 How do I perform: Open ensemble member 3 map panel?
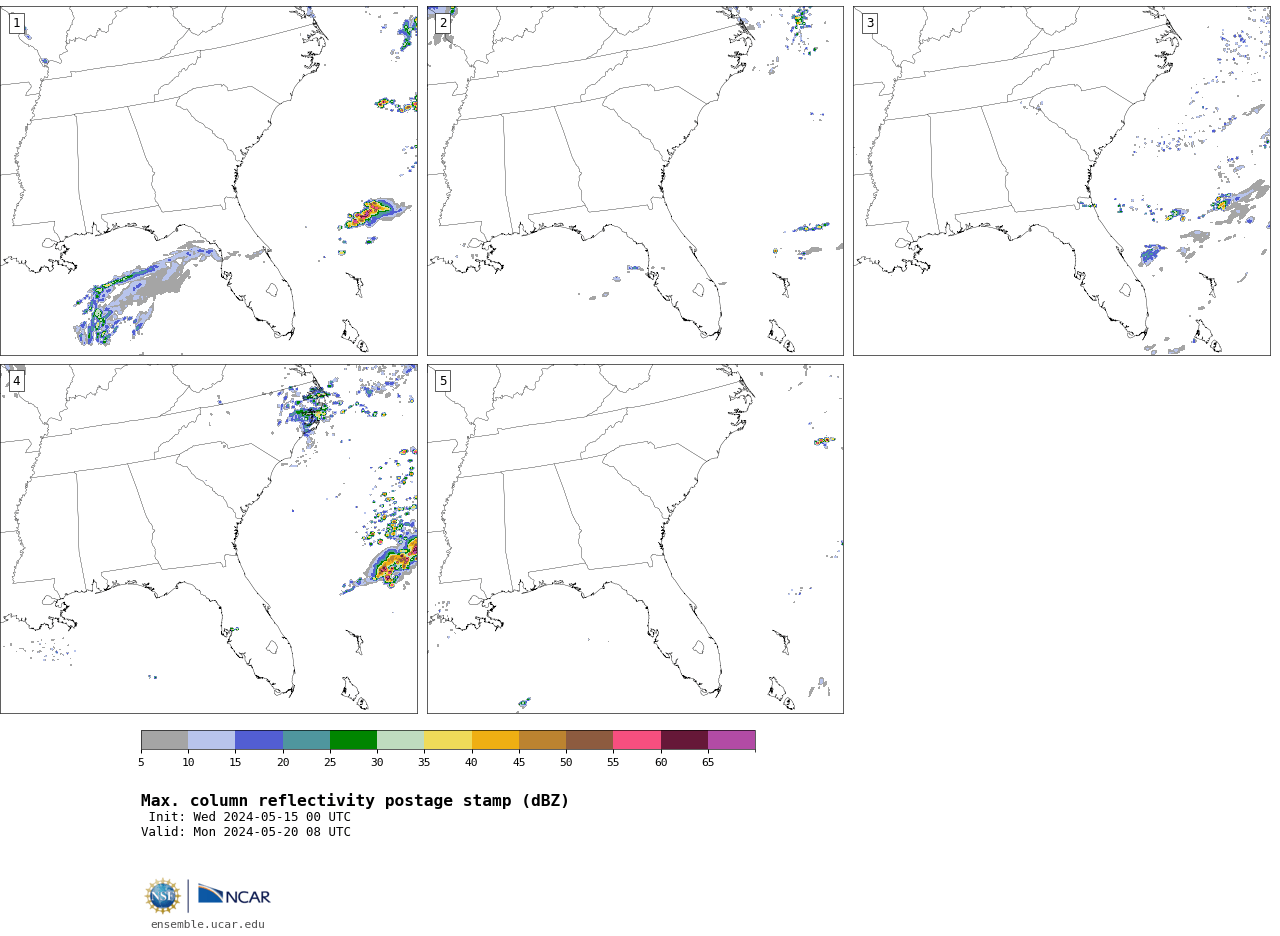1061,181
